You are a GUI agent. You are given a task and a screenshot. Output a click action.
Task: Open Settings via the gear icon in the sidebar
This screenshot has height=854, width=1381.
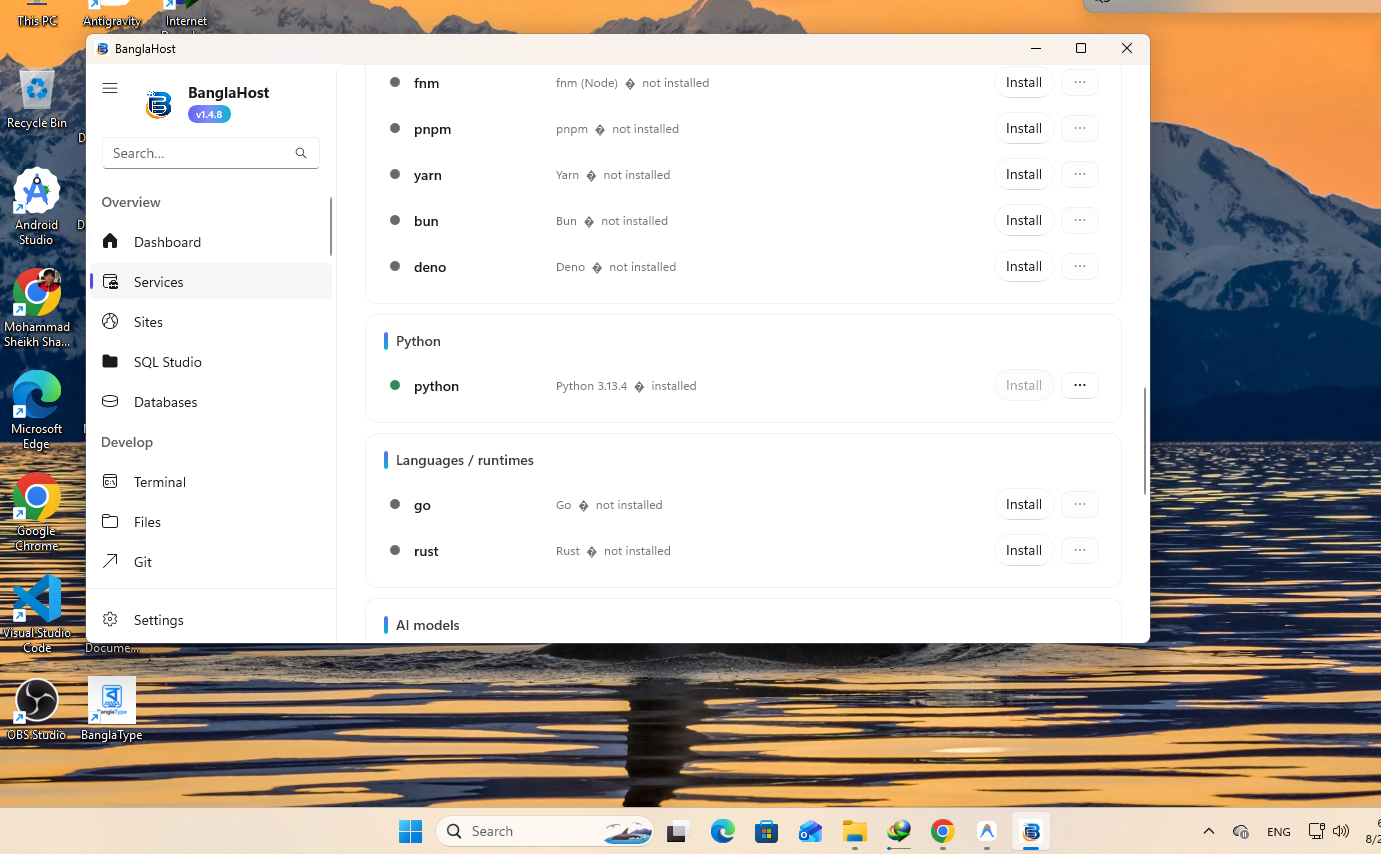(111, 620)
